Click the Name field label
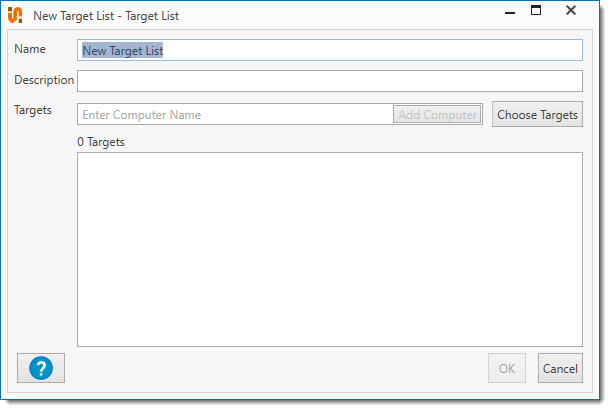Screen dimensions: 610x410 click(30, 49)
